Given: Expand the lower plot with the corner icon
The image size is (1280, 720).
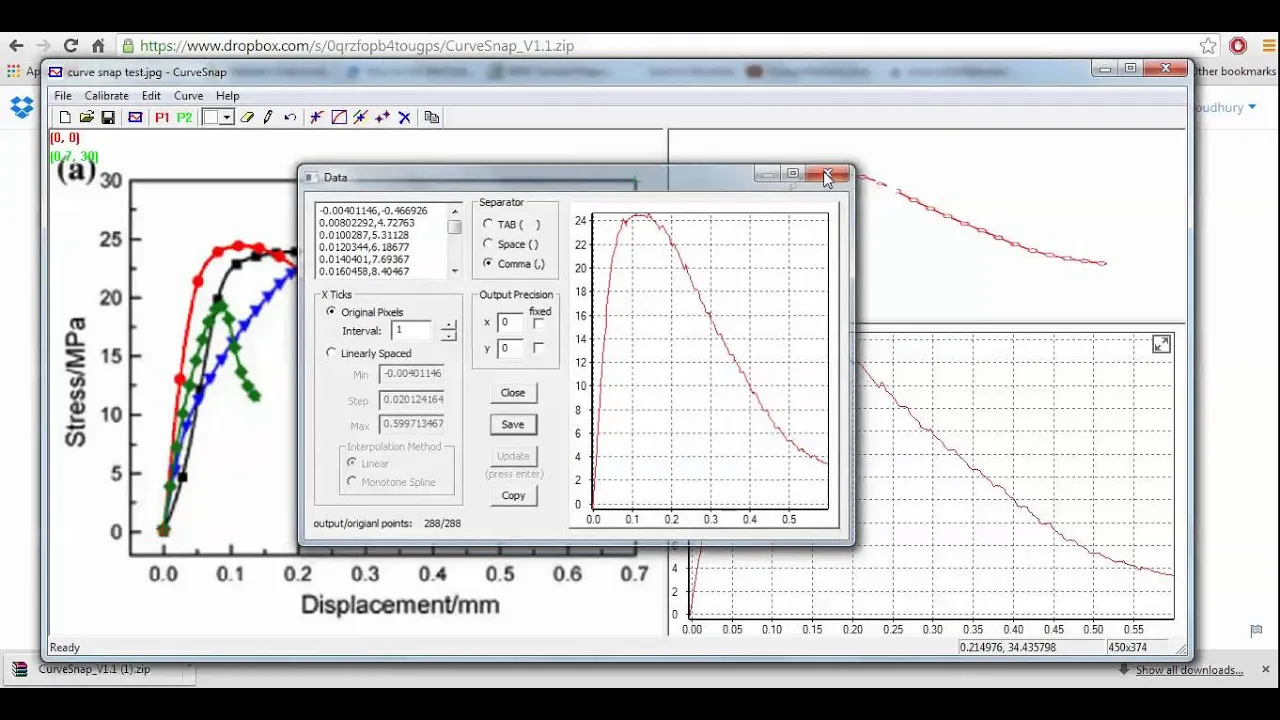Looking at the screenshot, I should click(1161, 344).
